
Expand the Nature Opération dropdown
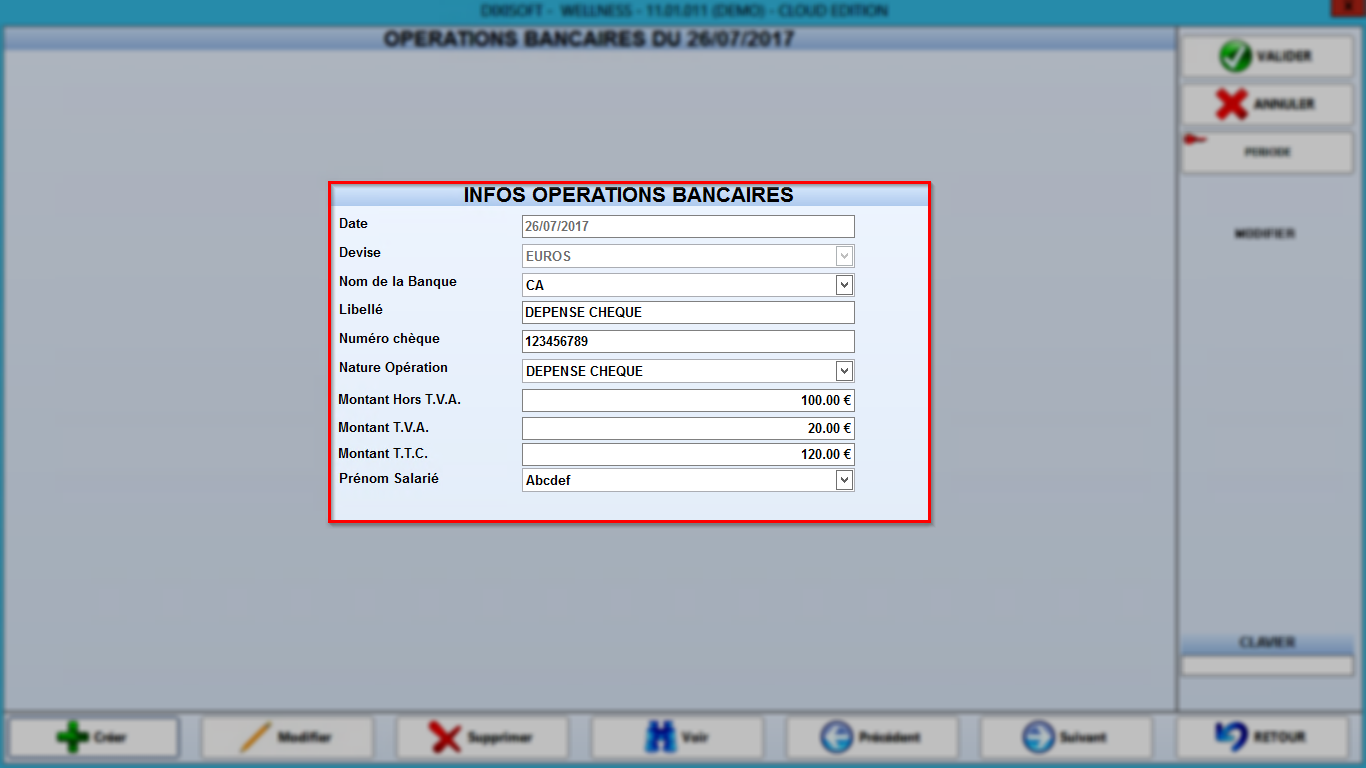click(845, 371)
